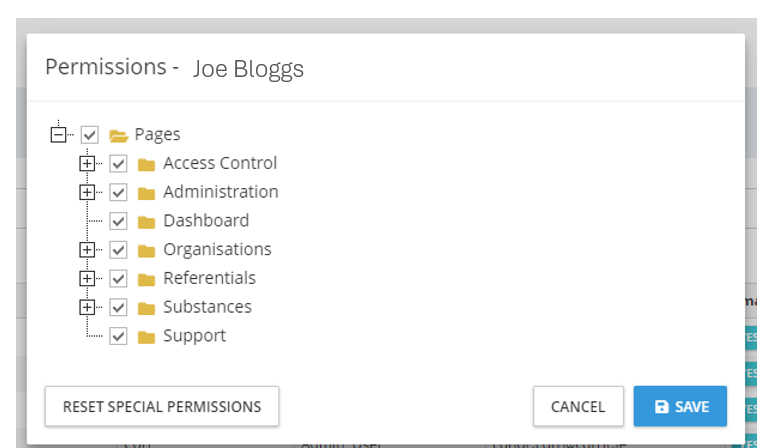Toggle the Administration permission checkbox
772x448 pixels.
[x=119, y=192]
